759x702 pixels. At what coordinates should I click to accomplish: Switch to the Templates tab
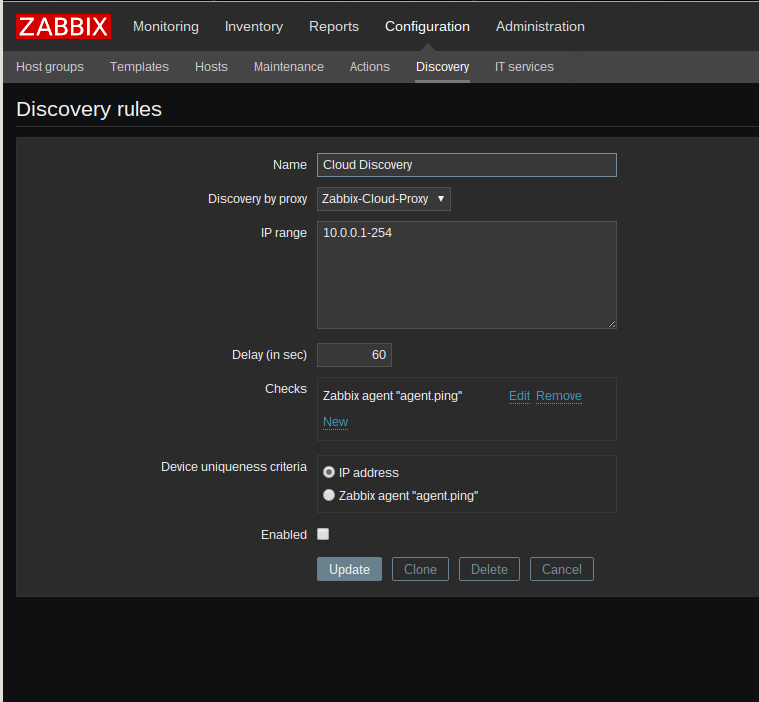click(x=139, y=67)
